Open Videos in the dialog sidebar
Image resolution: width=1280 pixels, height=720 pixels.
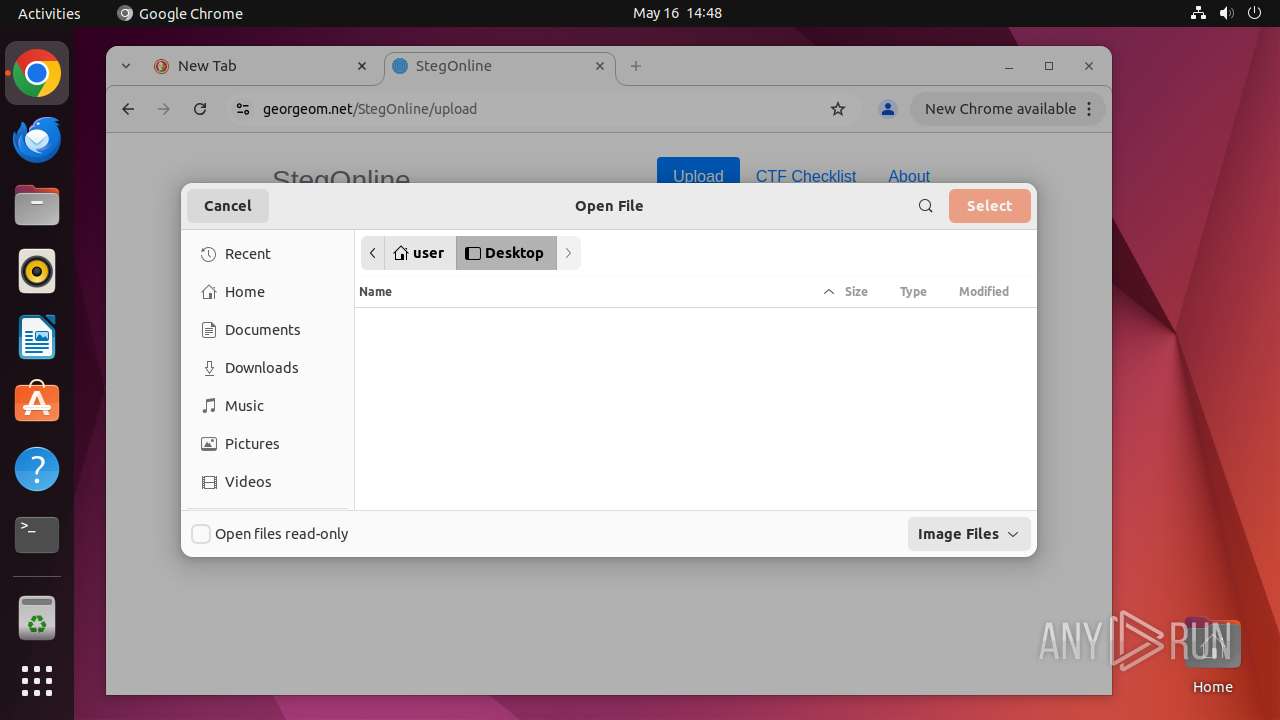267,482
